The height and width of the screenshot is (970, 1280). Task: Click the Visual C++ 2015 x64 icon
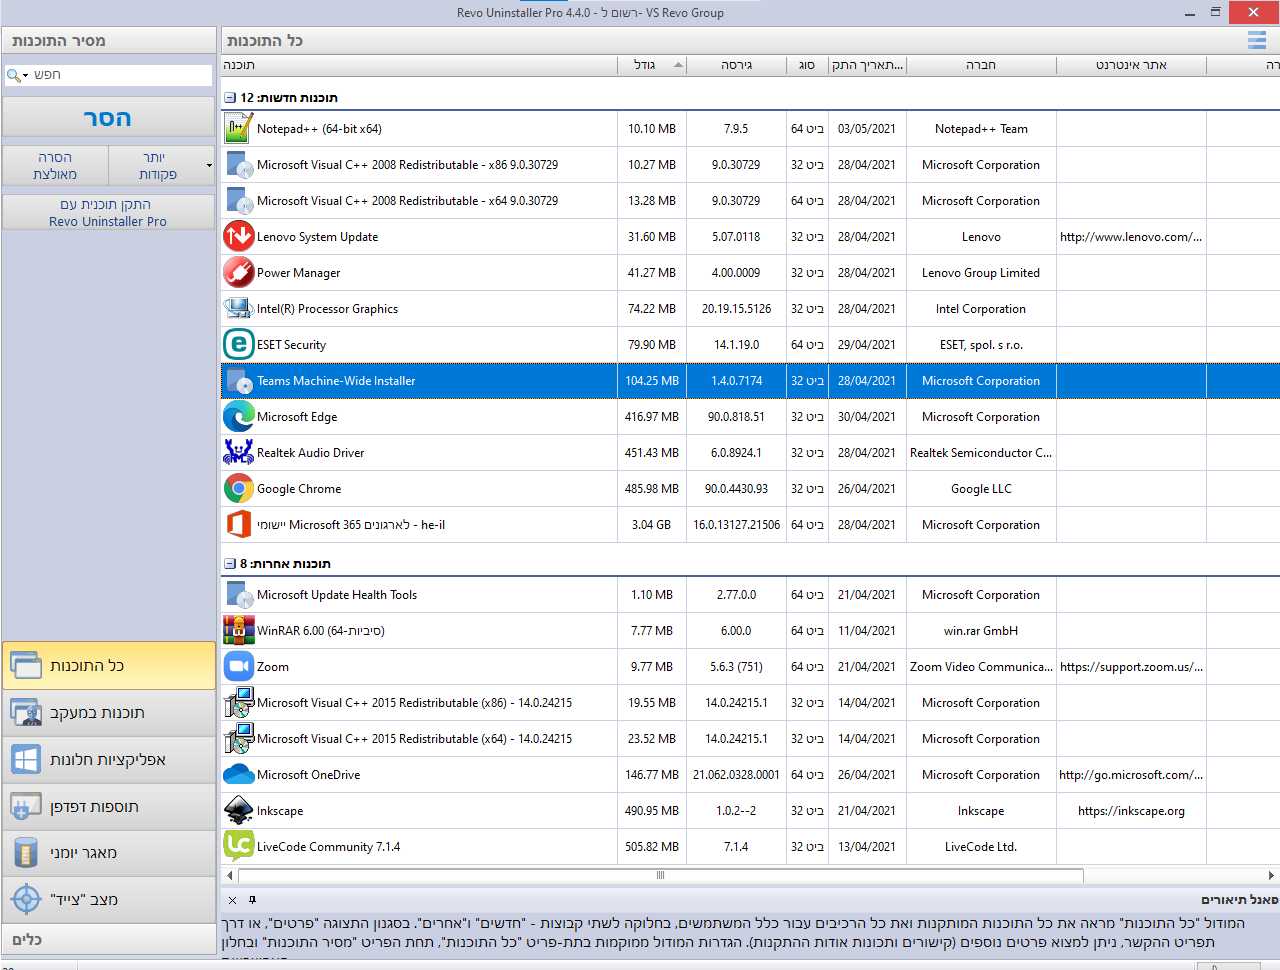(238, 739)
